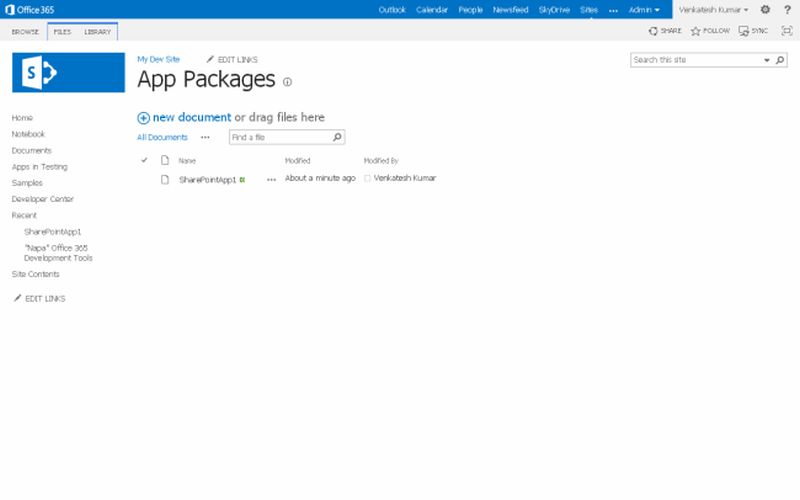Open the views ellipsis next to All Documents
This screenshot has height=500, width=800.
205,137
